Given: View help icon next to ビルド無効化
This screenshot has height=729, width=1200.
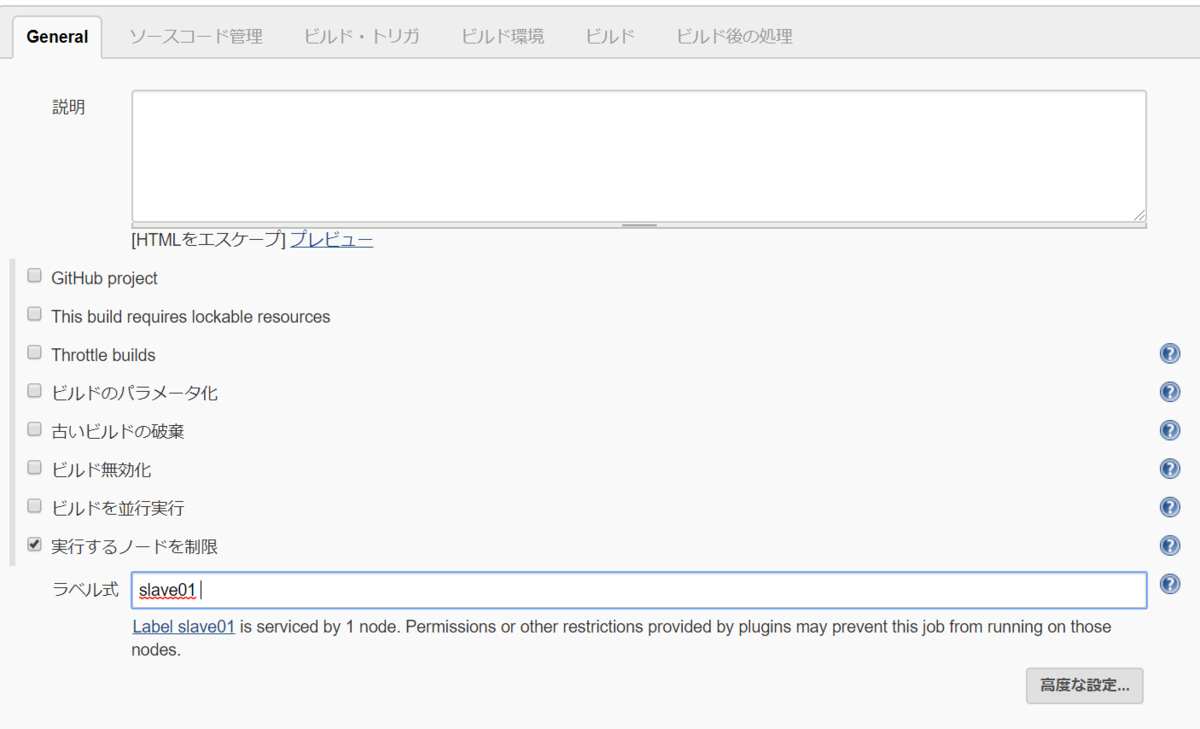Looking at the screenshot, I should click(1169, 468).
